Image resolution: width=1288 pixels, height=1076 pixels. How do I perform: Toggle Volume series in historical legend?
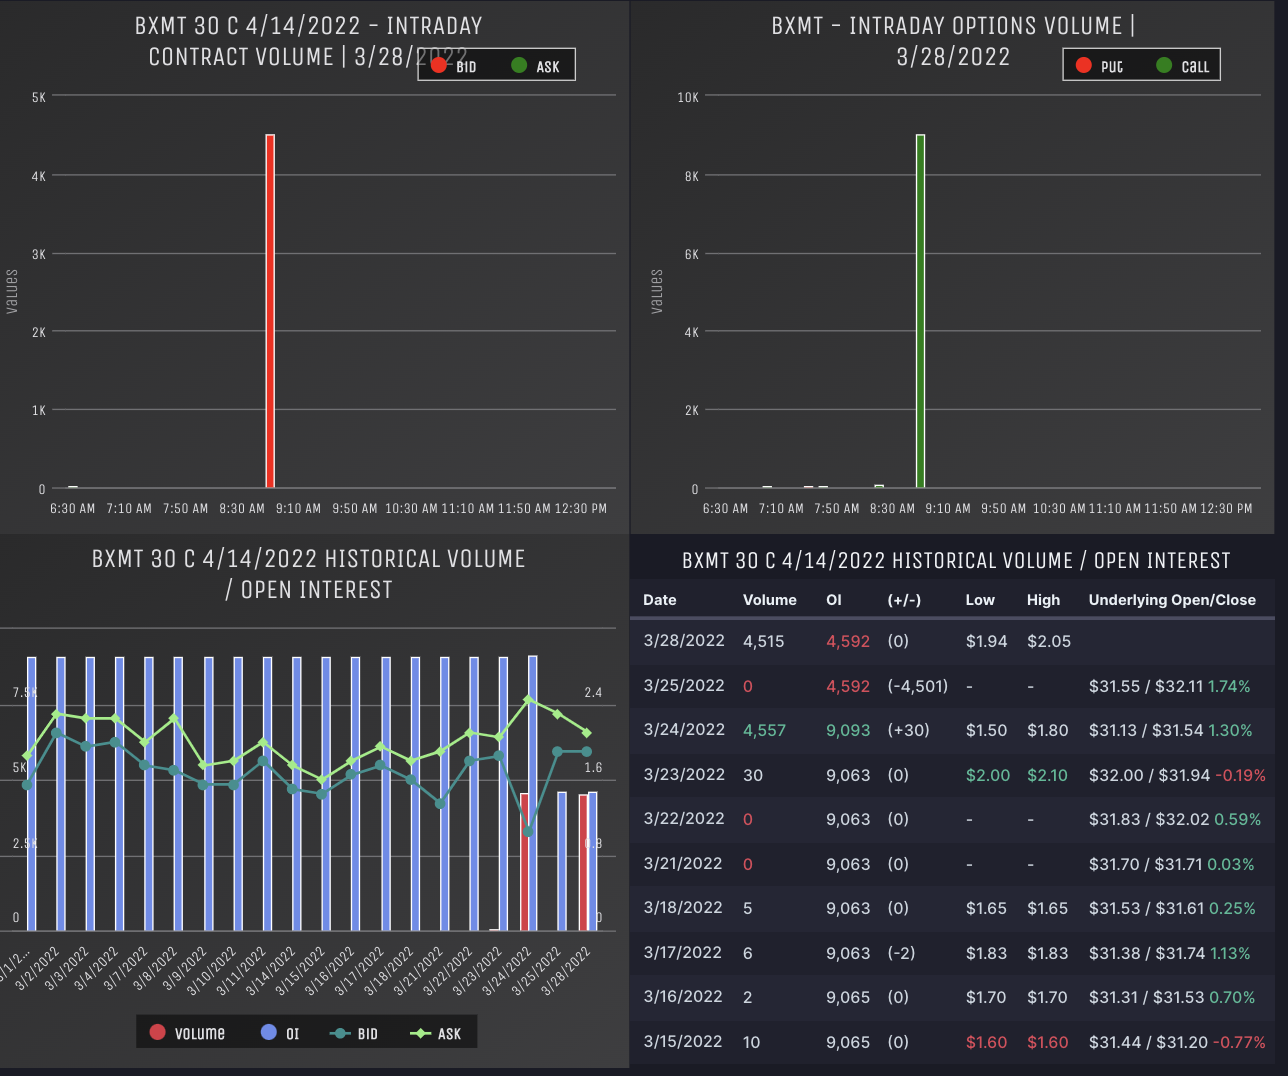tap(158, 1033)
